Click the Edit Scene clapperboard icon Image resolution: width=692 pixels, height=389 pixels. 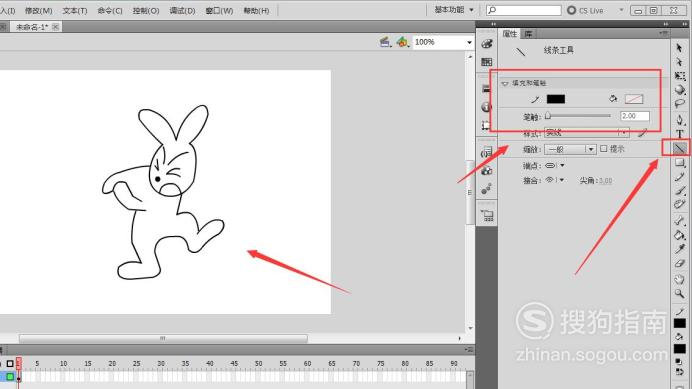tap(385, 42)
